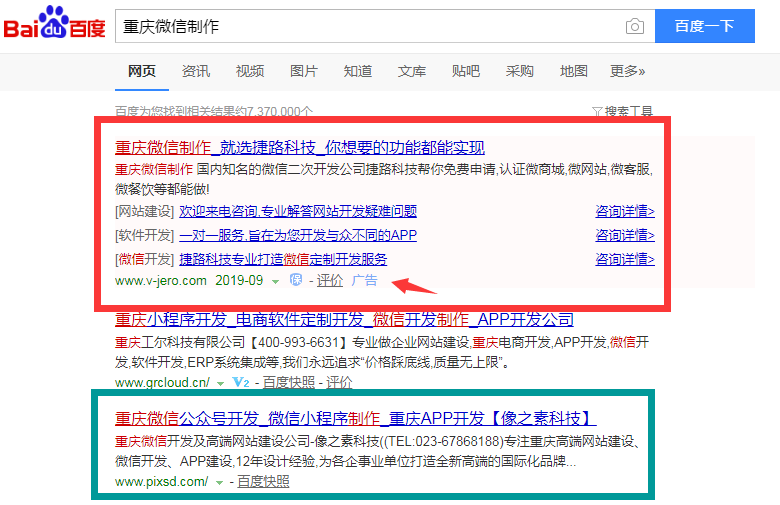This screenshot has height=505, width=780.
Task: Click the www.v-jero.com URL text
Action: [161, 281]
